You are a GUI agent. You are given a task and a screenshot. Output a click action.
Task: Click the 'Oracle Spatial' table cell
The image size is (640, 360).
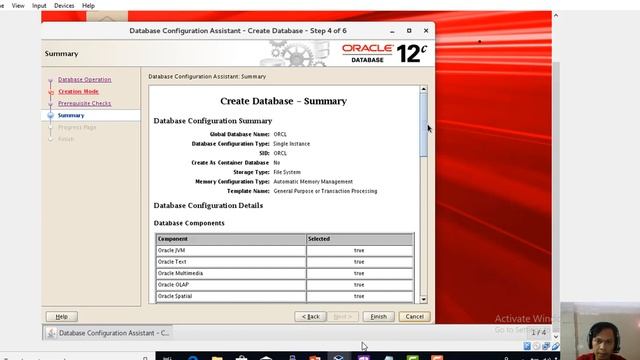click(x=231, y=296)
